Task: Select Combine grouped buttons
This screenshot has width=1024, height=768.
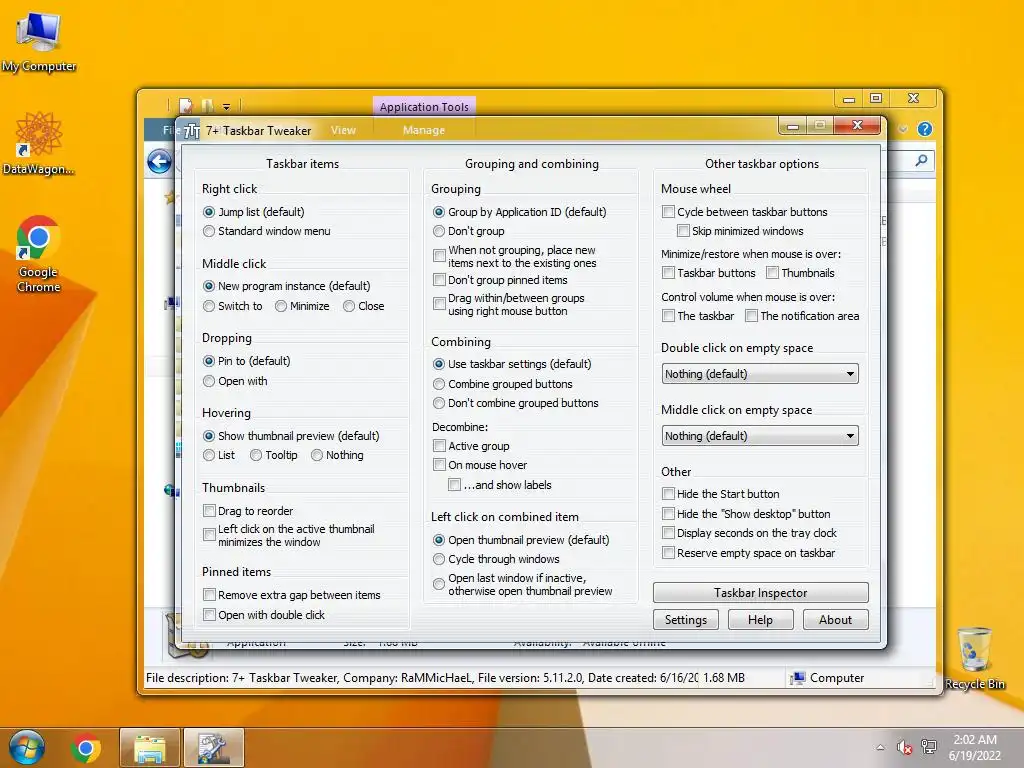Action: coord(502,384)
